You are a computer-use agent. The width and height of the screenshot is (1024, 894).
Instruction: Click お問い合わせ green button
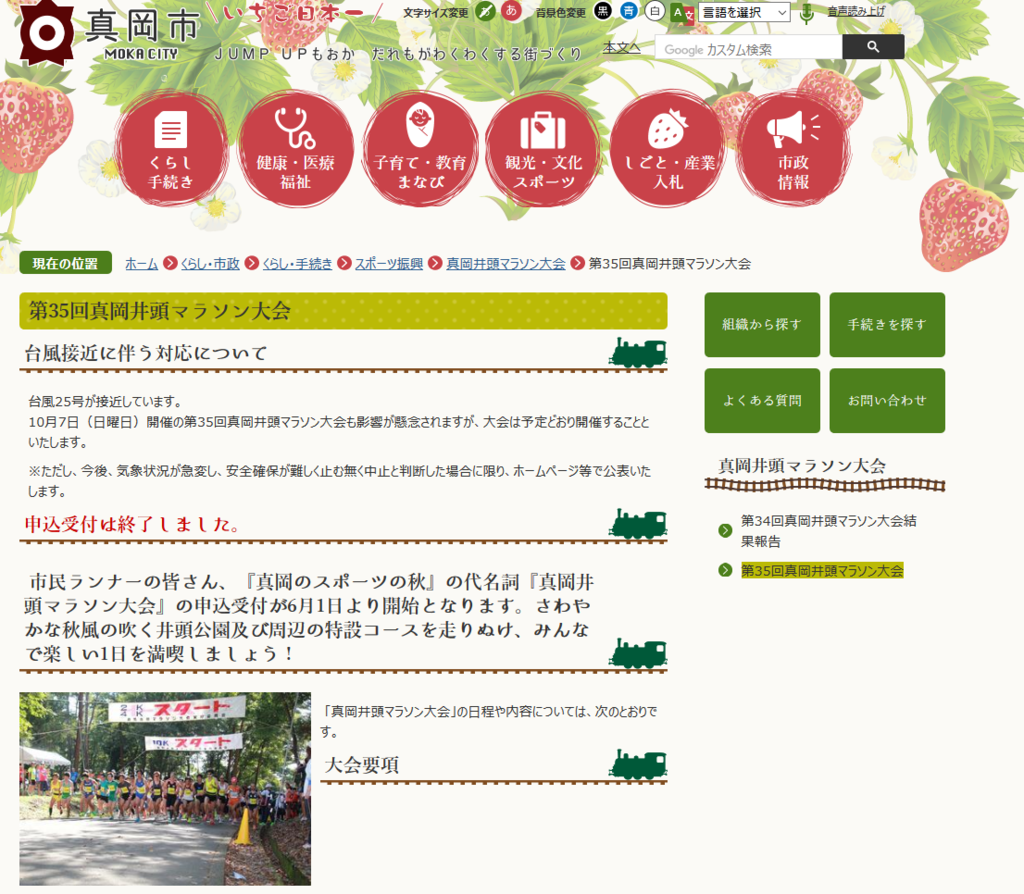pyautogui.click(x=887, y=400)
